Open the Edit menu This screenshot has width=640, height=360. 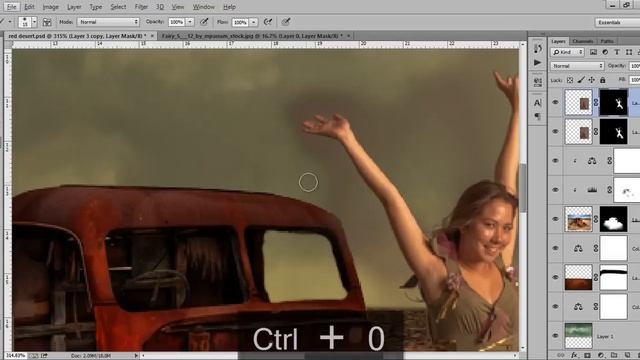29,7
